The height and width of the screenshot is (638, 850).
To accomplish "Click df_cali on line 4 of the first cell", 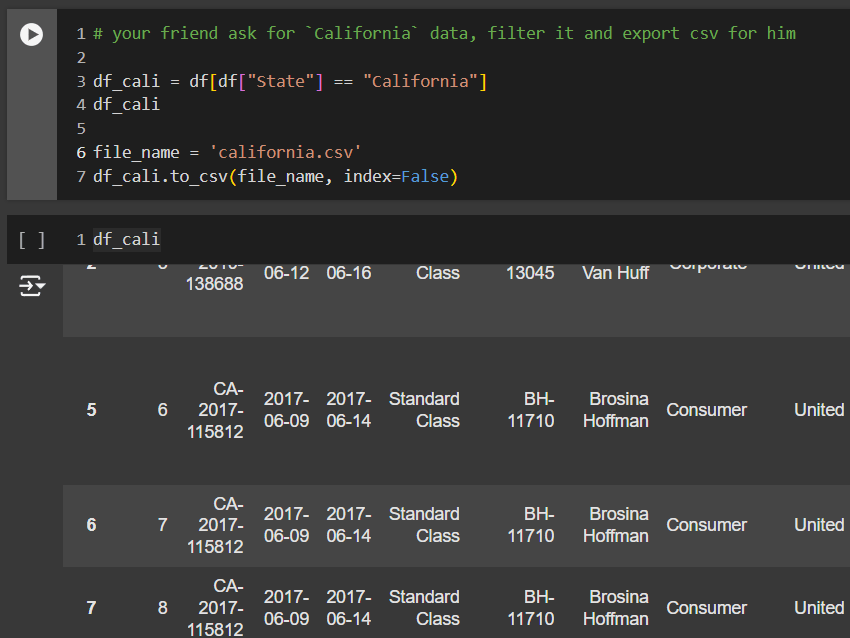I will point(126,105).
